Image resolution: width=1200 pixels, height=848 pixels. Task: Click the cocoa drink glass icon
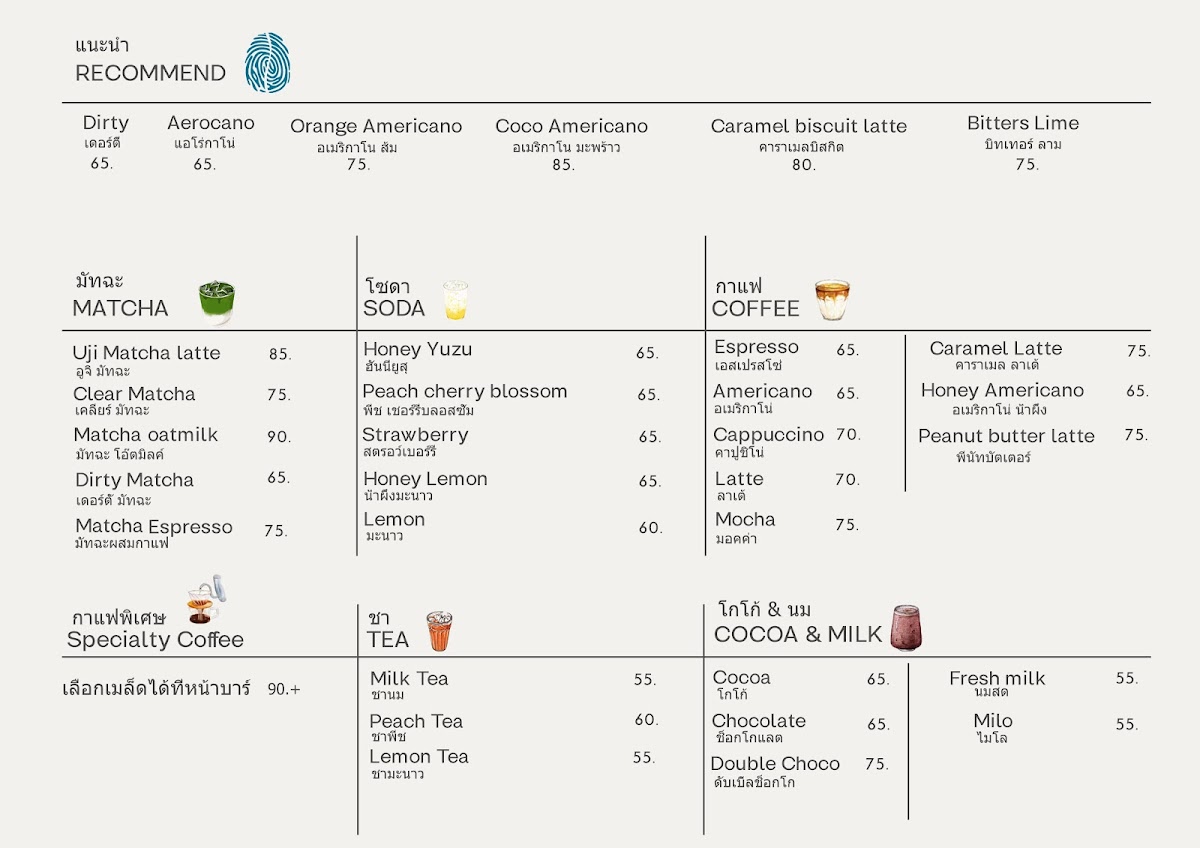point(906,628)
